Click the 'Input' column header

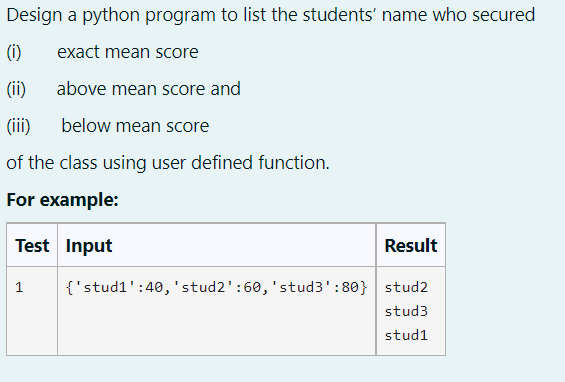pos(89,246)
